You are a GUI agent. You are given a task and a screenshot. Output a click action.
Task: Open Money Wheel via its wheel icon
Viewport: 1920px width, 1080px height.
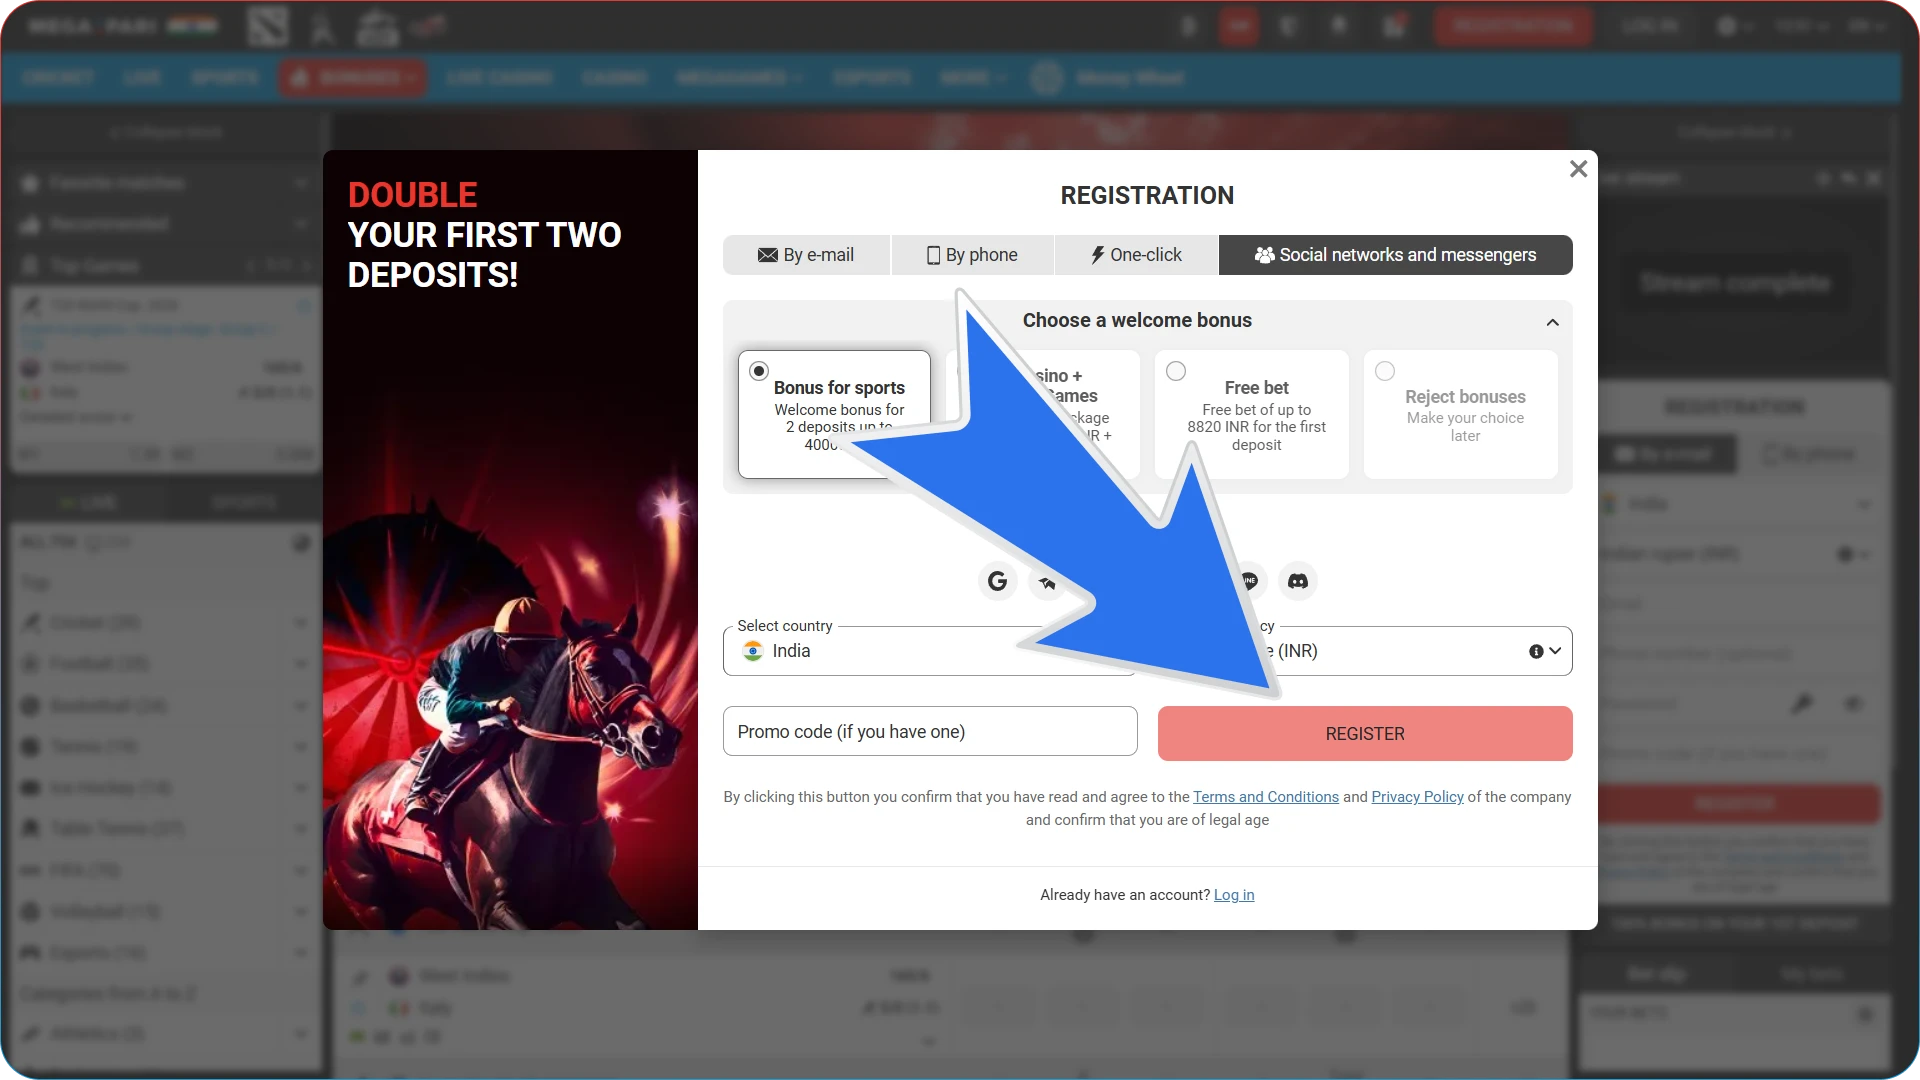(x=1046, y=77)
